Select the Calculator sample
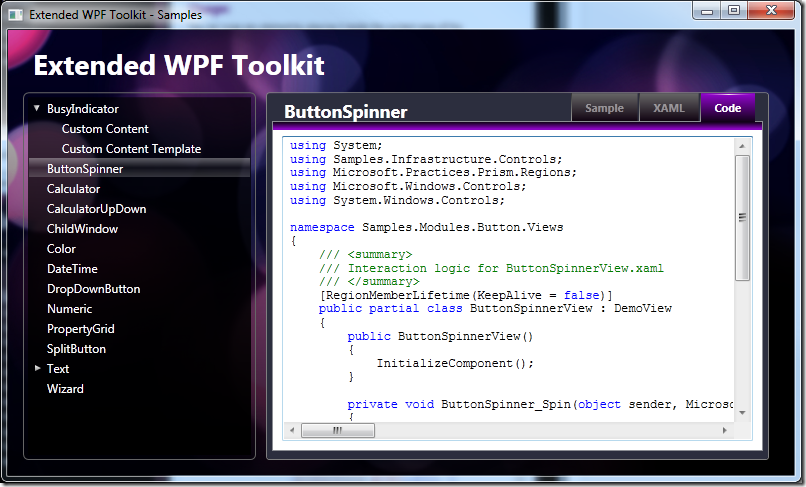 pos(74,189)
